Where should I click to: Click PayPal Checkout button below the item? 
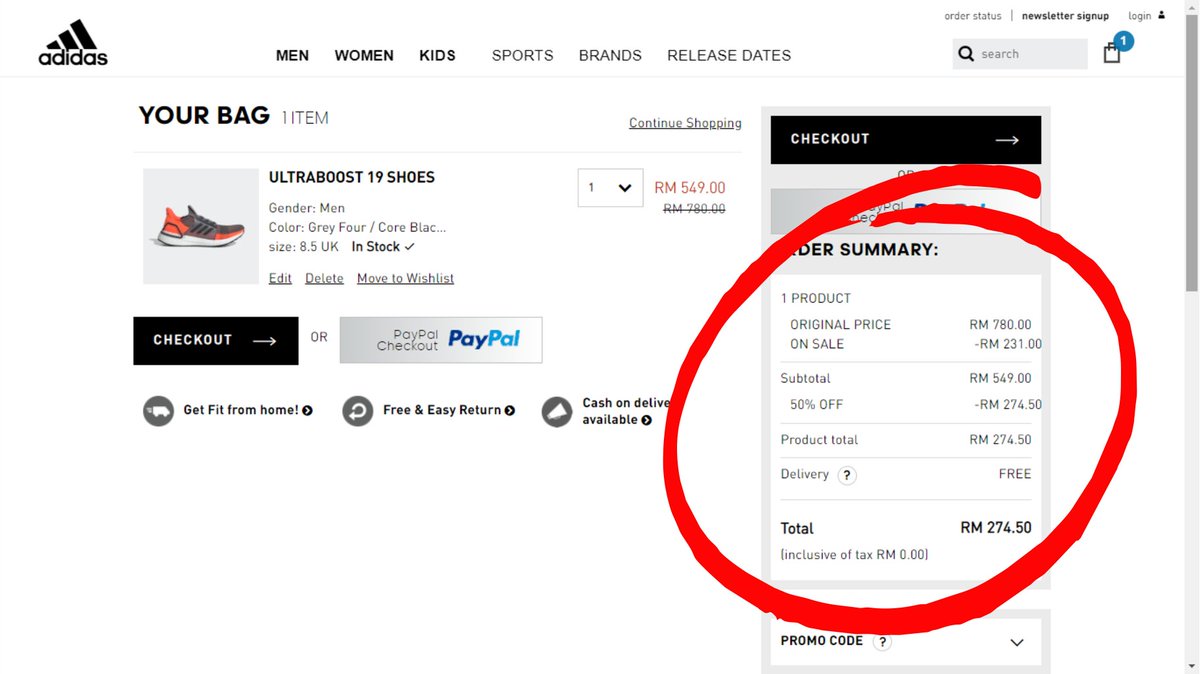[x=441, y=340]
